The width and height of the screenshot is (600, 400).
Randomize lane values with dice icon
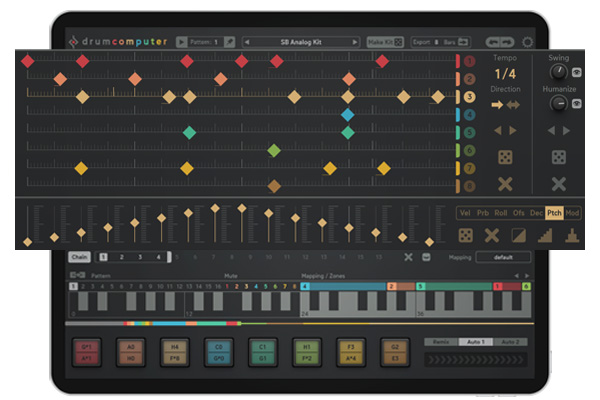click(465, 235)
